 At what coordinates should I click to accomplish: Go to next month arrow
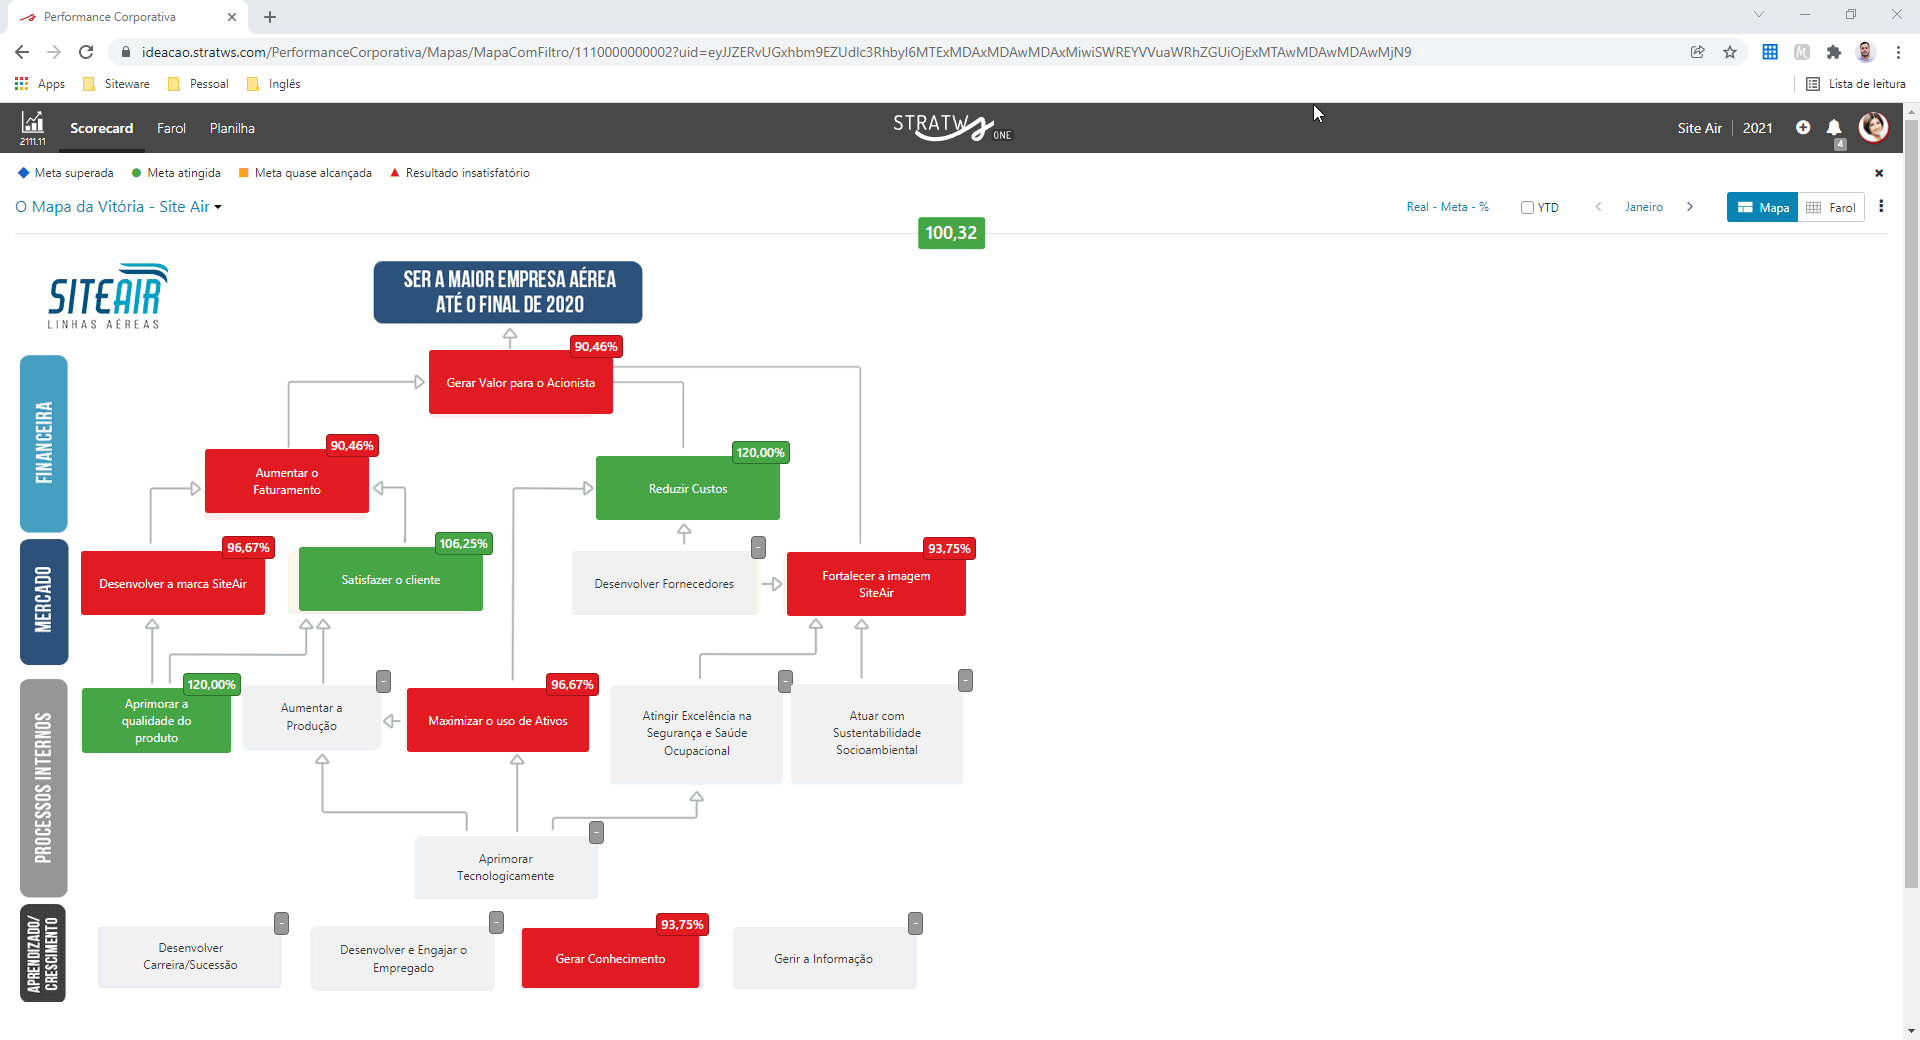pyautogui.click(x=1690, y=207)
